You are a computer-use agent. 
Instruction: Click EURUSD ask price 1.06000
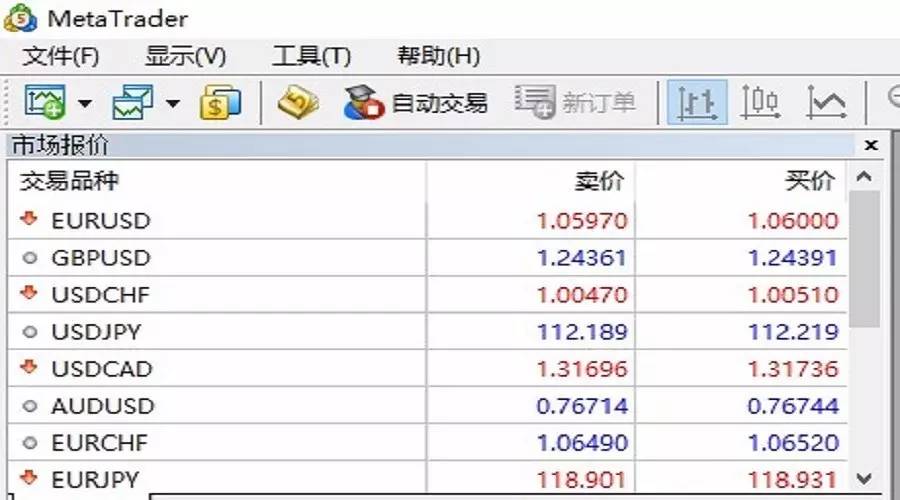click(x=793, y=221)
